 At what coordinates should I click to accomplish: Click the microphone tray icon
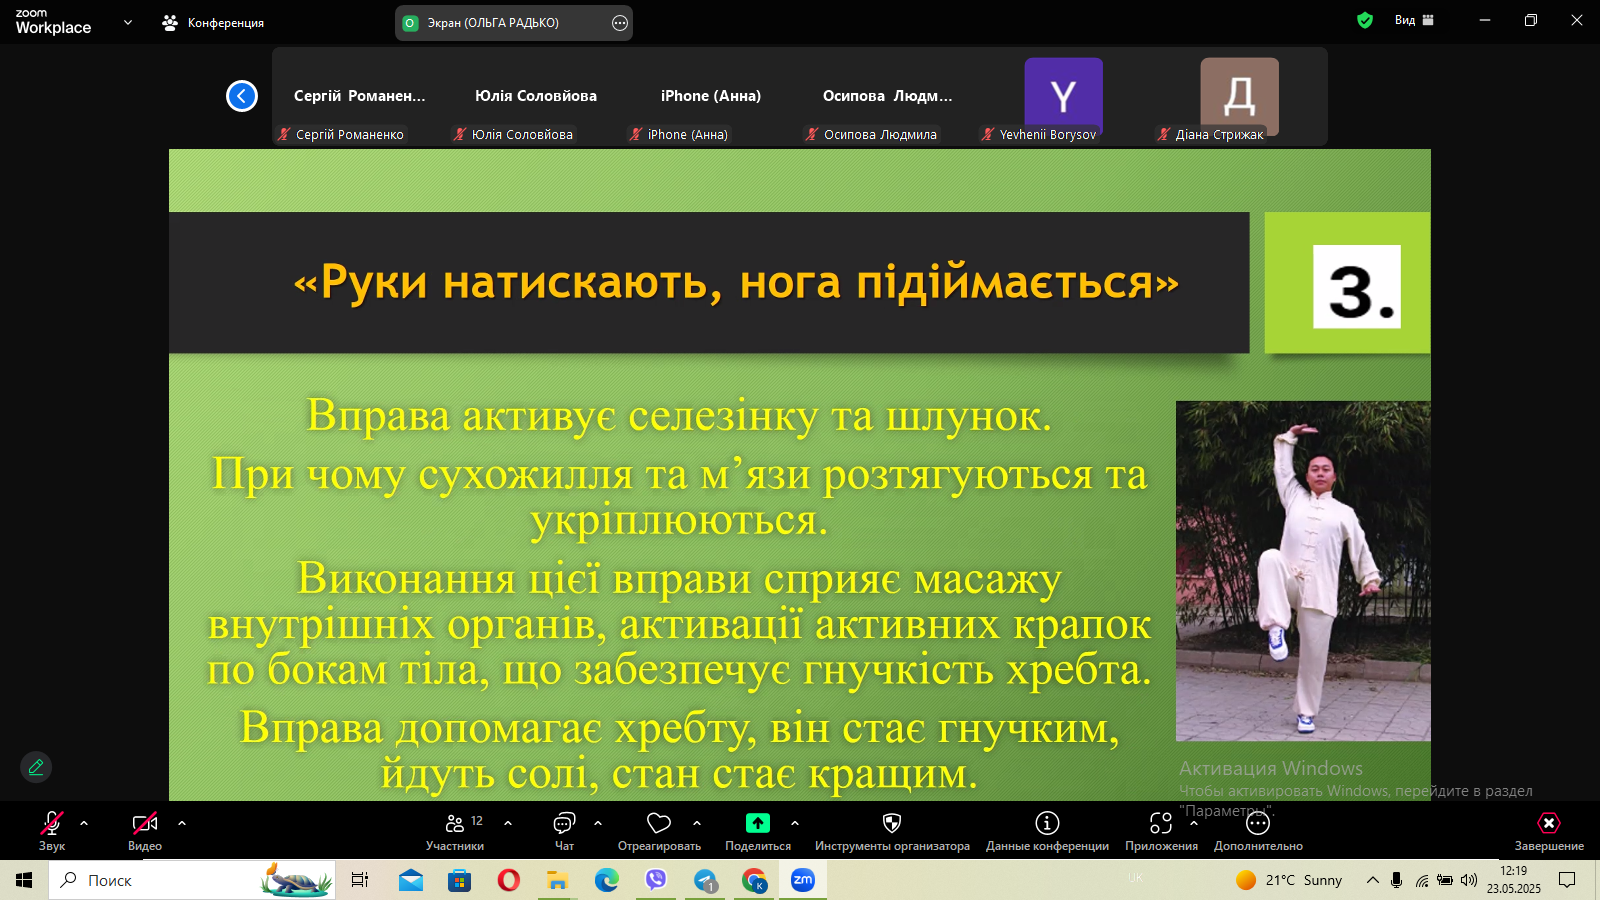pos(1397,880)
